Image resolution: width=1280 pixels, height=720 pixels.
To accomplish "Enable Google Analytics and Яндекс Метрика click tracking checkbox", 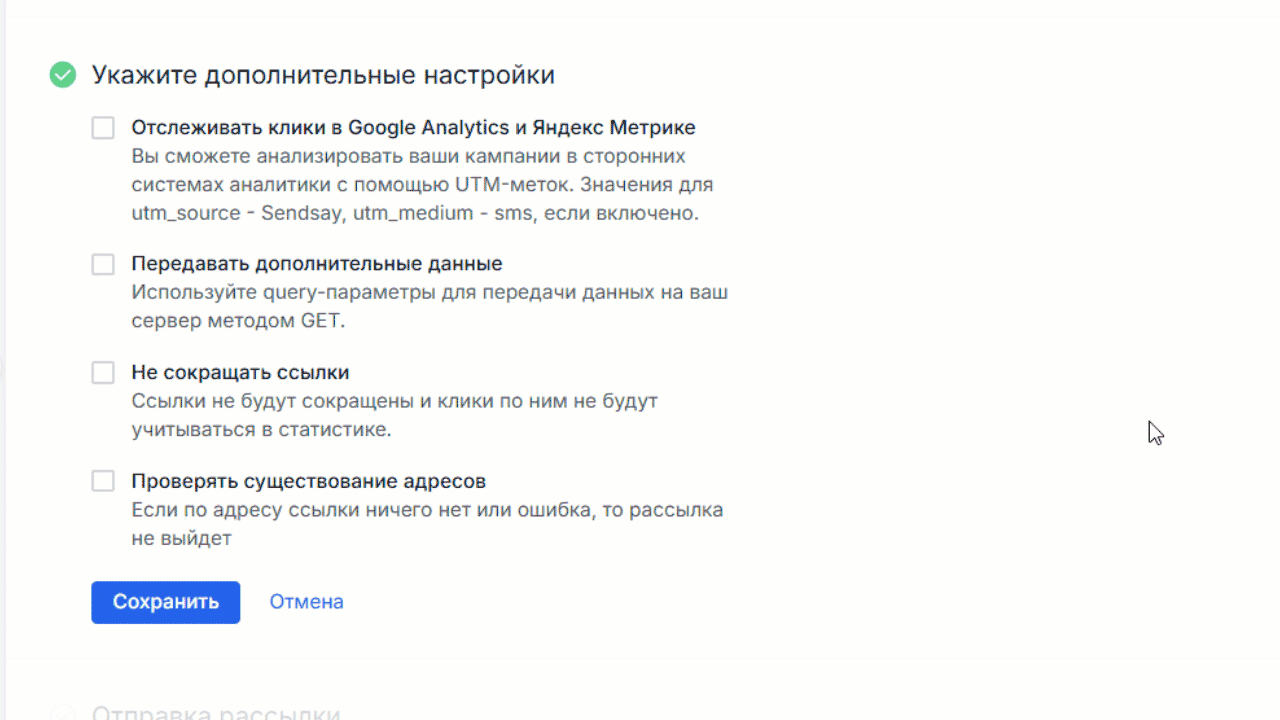I will (x=103, y=128).
